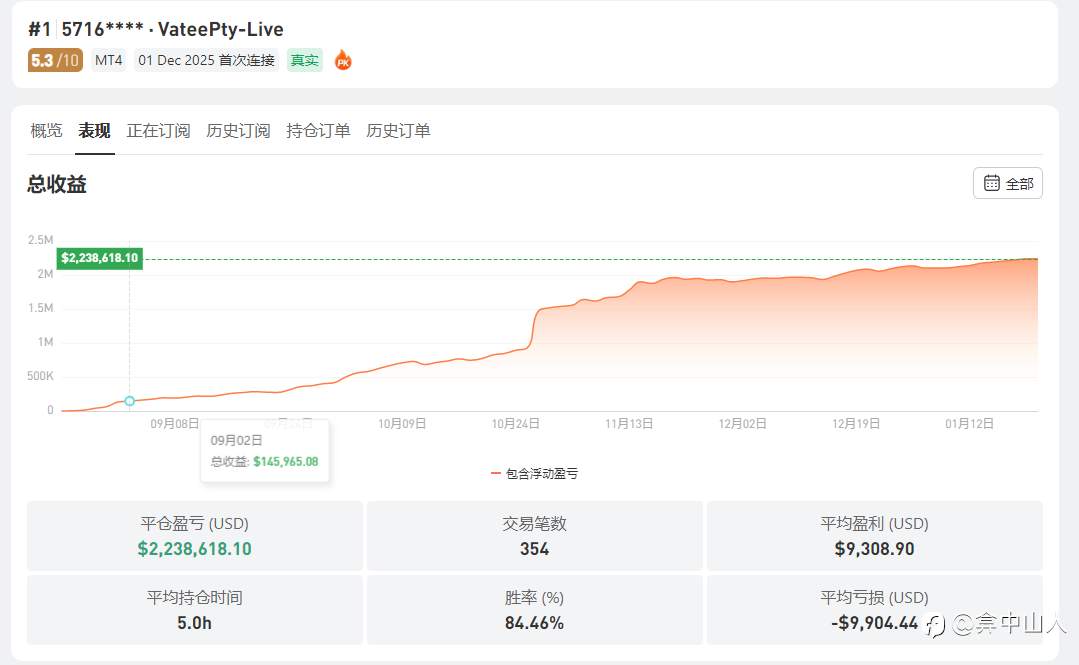Go to the 历史订单 tab
The height and width of the screenshot is (665, 1079).
[398, 131]
